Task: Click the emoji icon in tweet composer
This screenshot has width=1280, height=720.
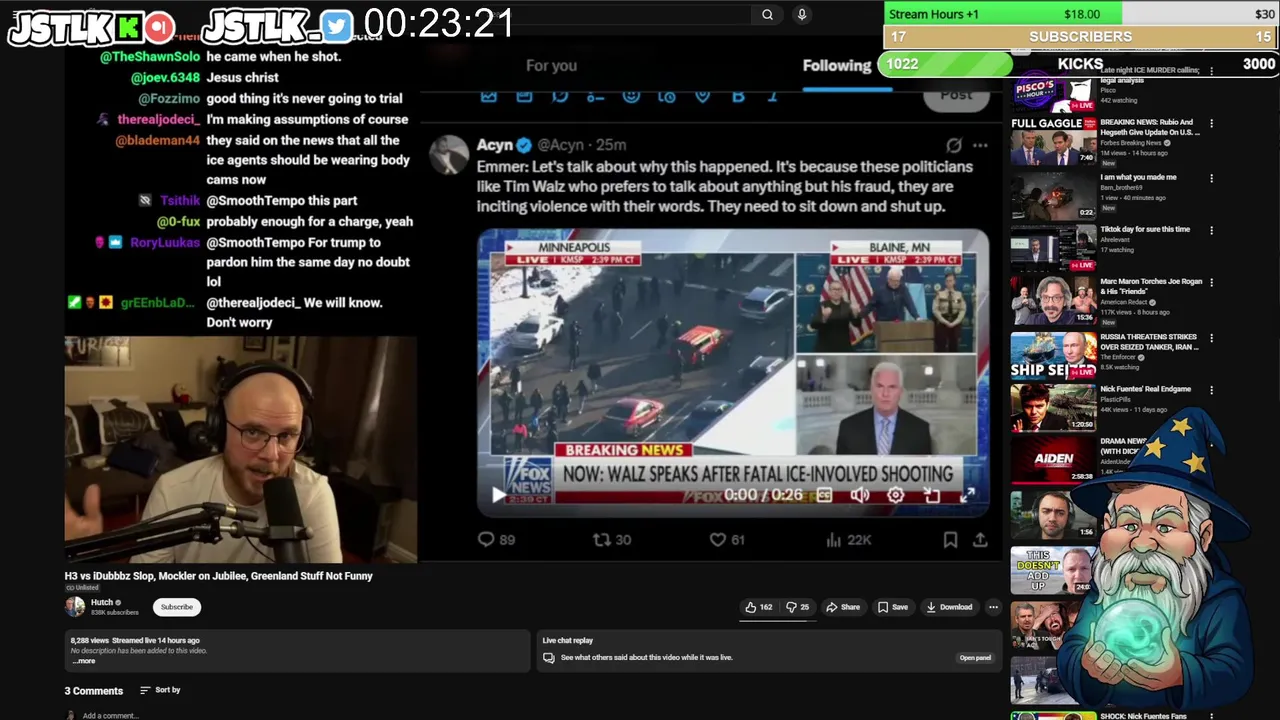Action: click(631, 96)
